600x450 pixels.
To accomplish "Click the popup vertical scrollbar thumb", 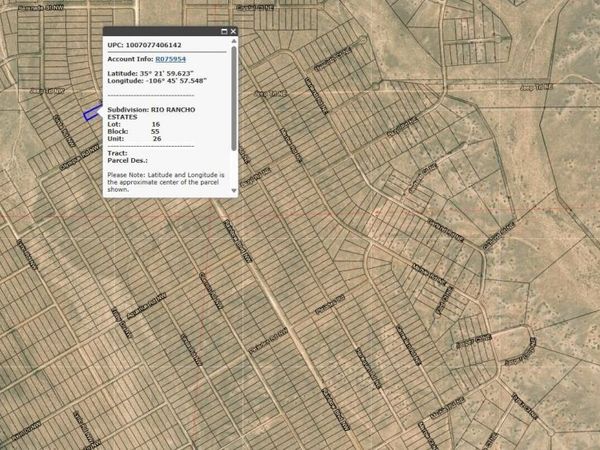I will pyautogui.click(x=233, y=95).
